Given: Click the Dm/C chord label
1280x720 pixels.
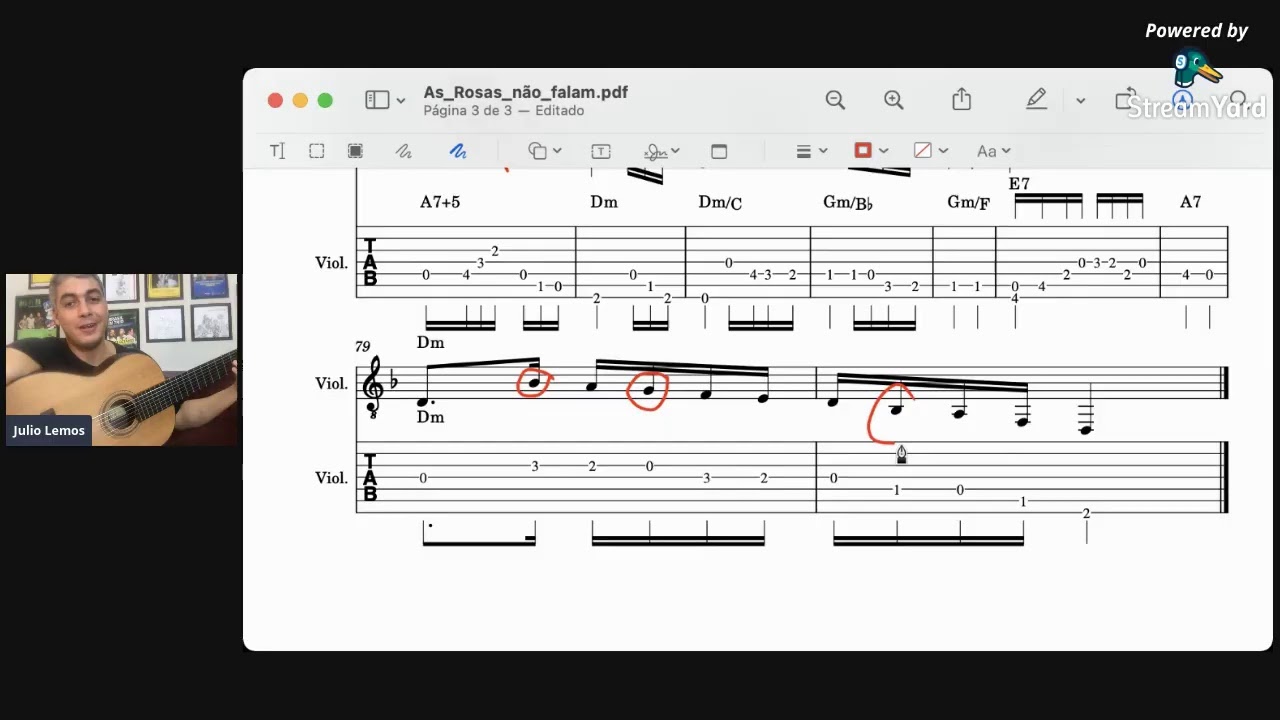Looking at the screenshot, I should (720, 203).
